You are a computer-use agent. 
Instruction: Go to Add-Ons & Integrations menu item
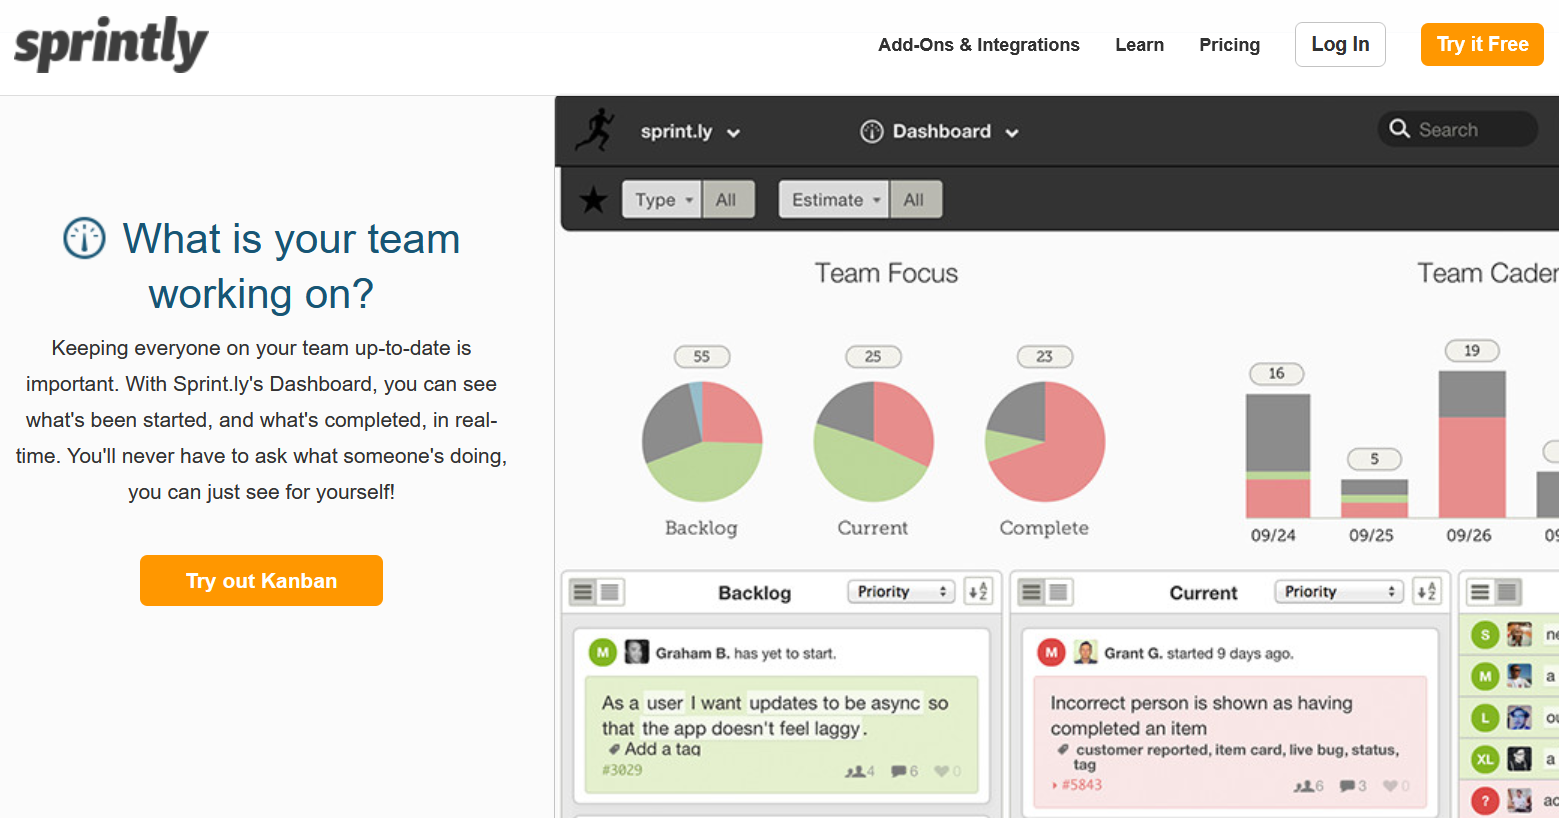point(978,45)
